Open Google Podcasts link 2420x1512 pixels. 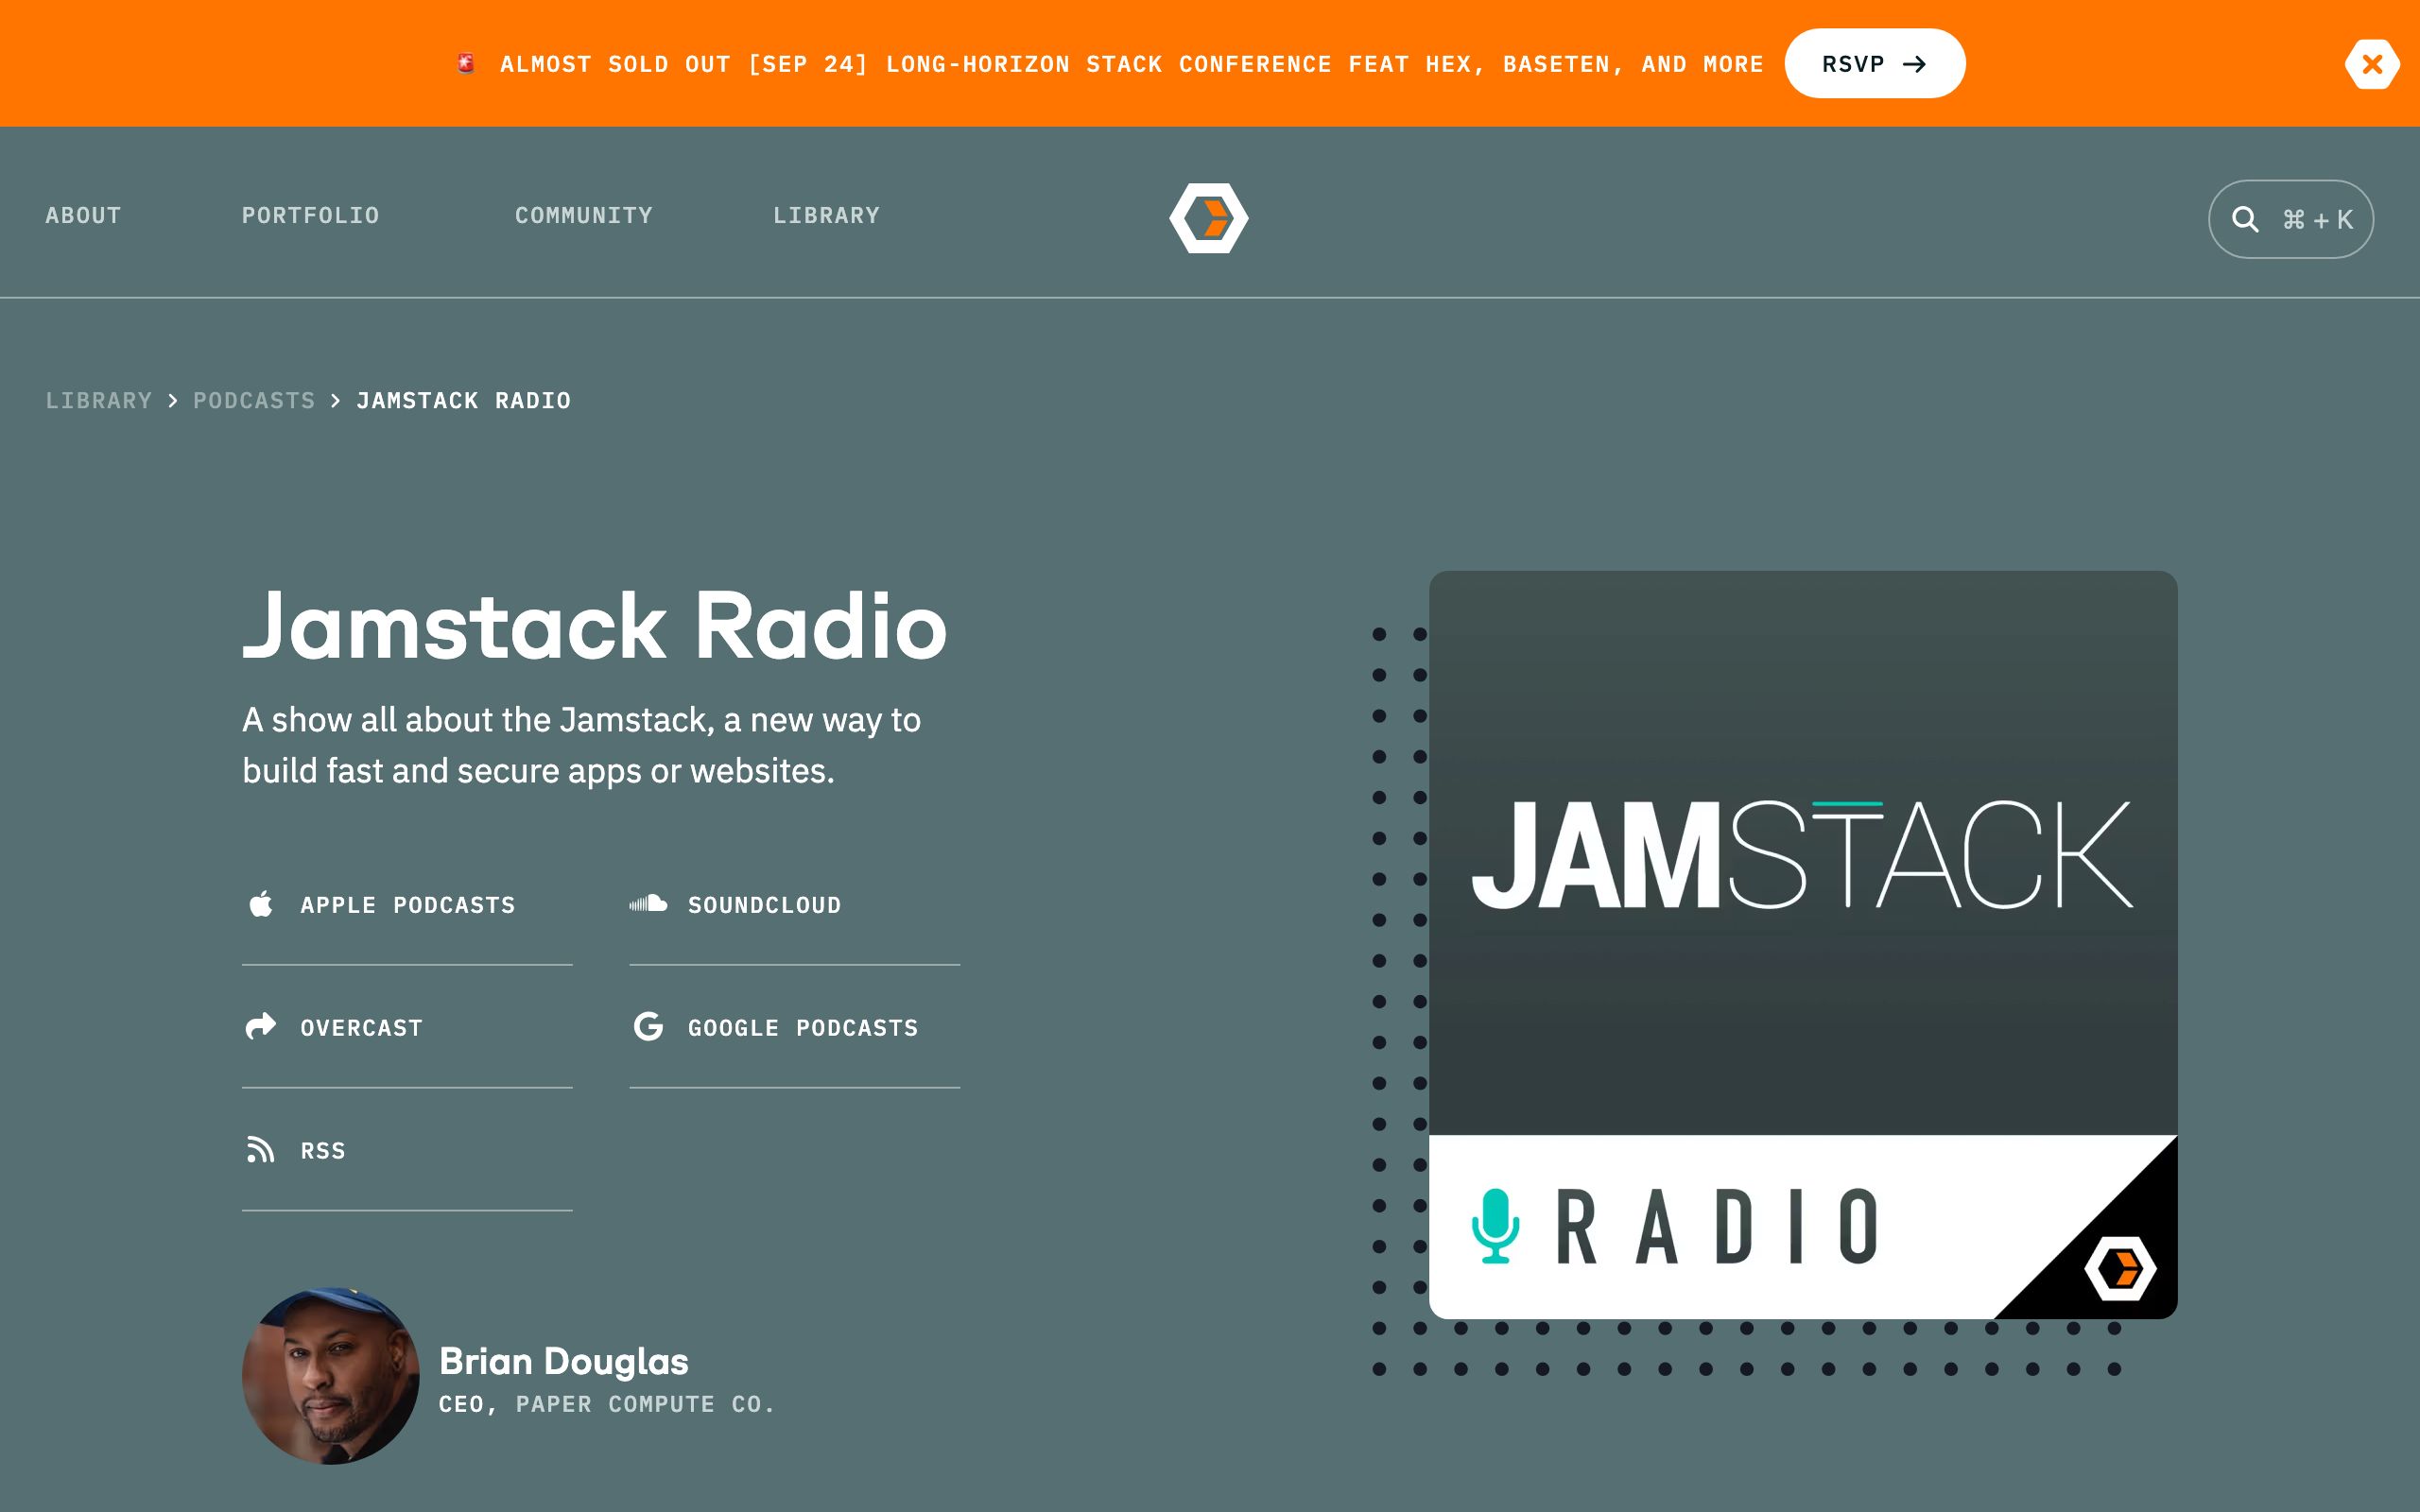pos(794,1027)
